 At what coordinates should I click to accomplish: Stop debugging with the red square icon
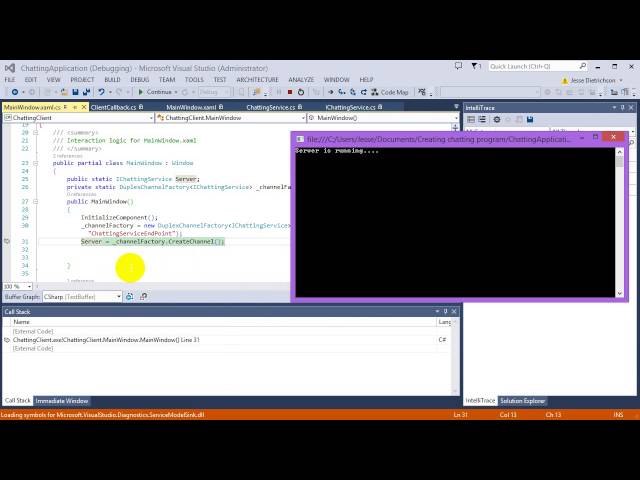point(290,92)
